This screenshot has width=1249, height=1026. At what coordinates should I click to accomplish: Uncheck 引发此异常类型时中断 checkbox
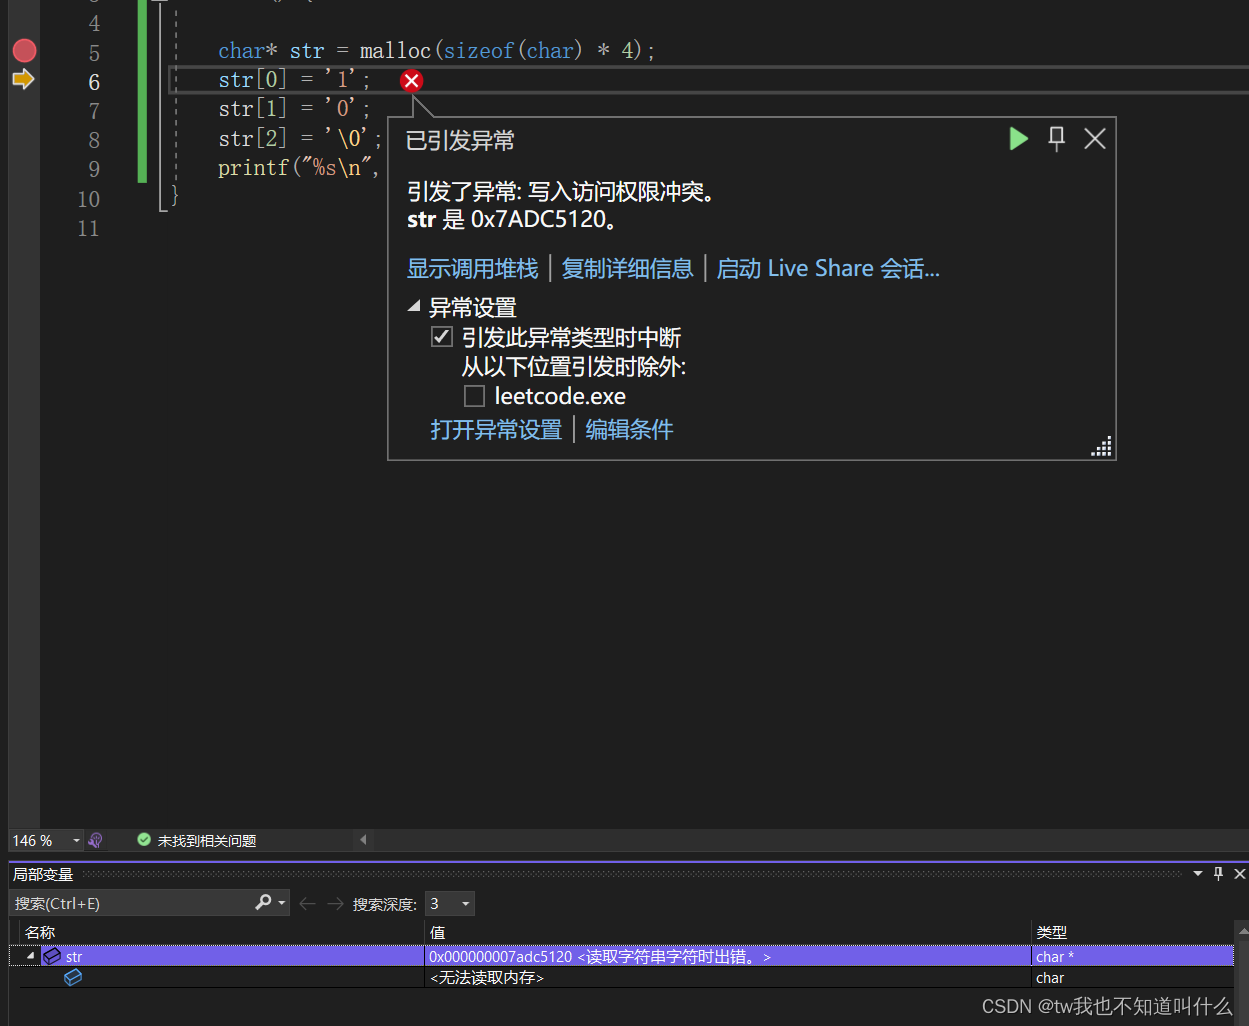[x=441, y=336]
